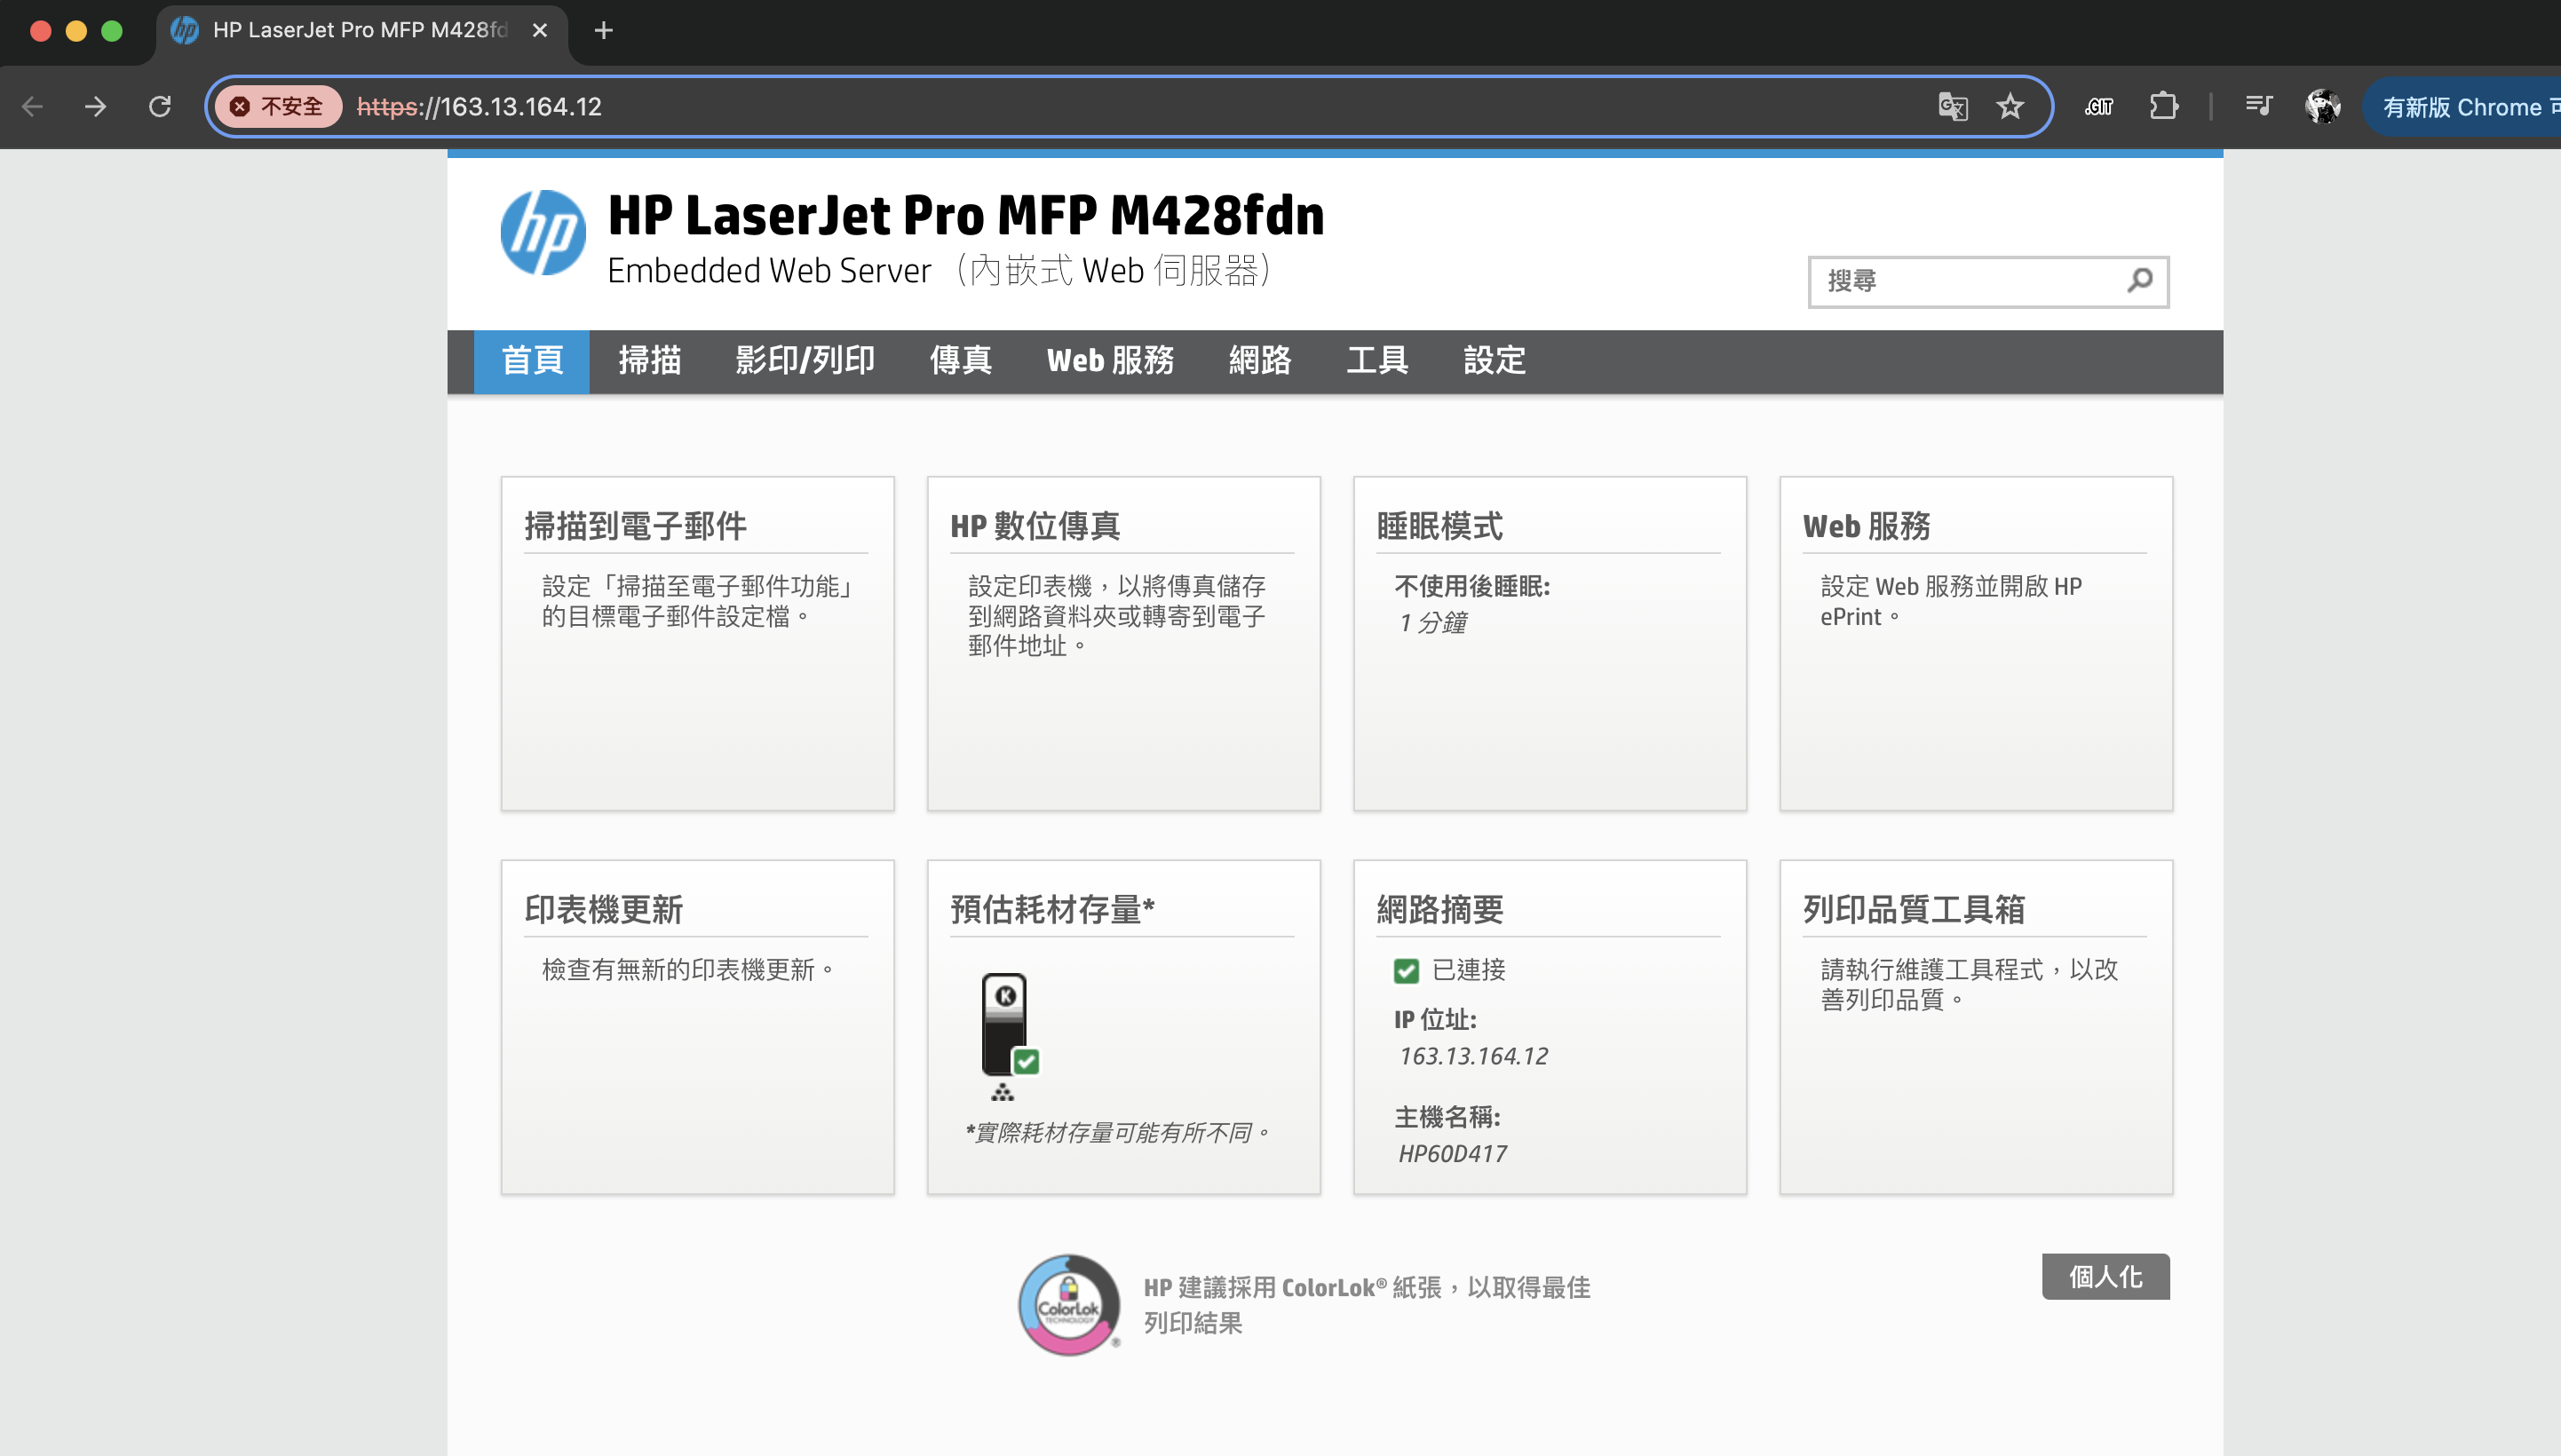Click the 設定 Web 服務並開啟 HP ePrint text
The width and height of the screenshot is (2561, 1456).
[x=1950, y=601]
